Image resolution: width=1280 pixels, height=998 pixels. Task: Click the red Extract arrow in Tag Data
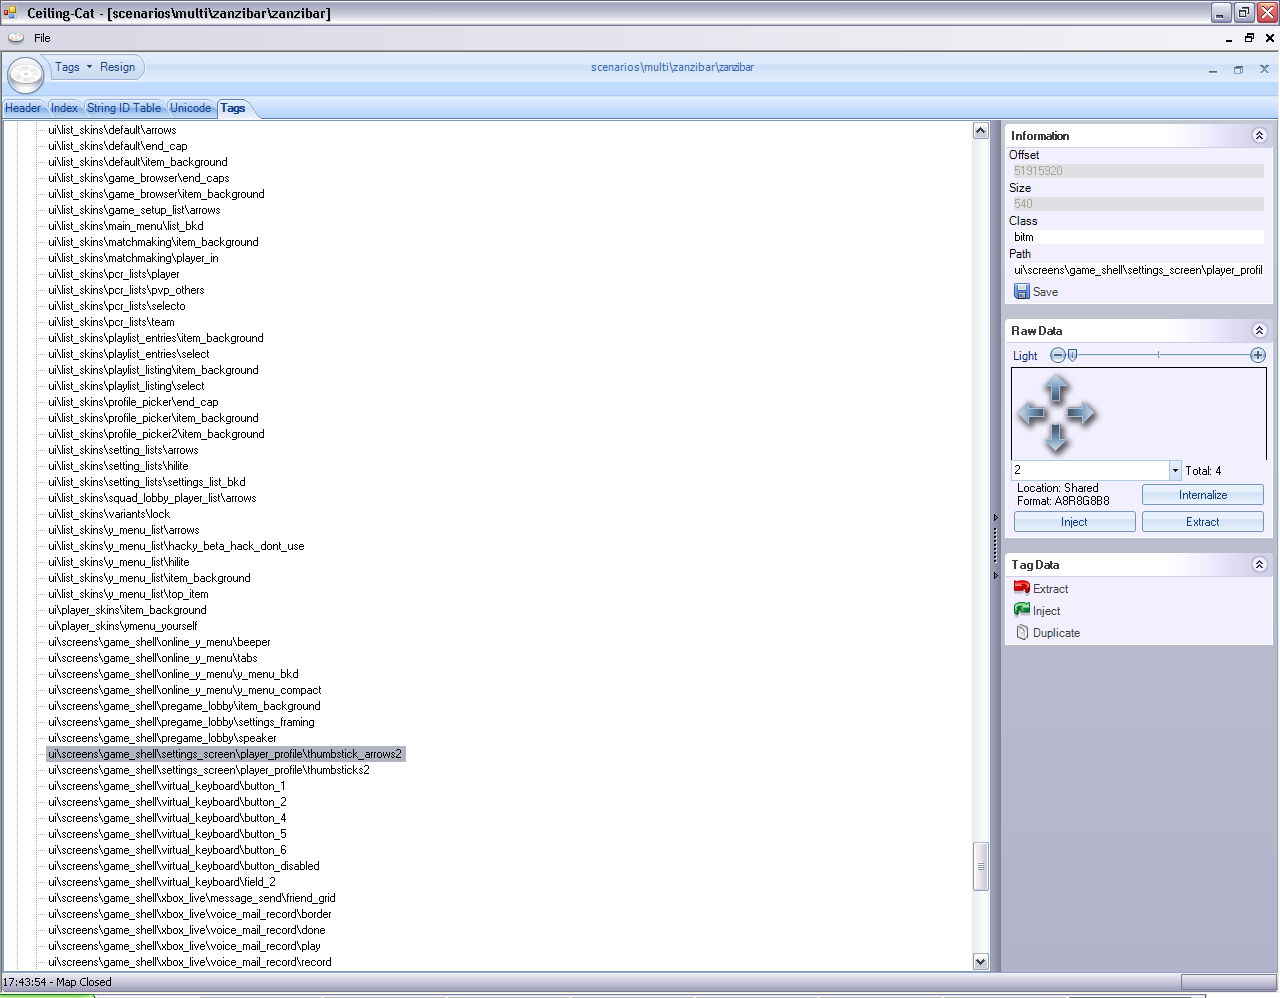[x=1021, y=588]
